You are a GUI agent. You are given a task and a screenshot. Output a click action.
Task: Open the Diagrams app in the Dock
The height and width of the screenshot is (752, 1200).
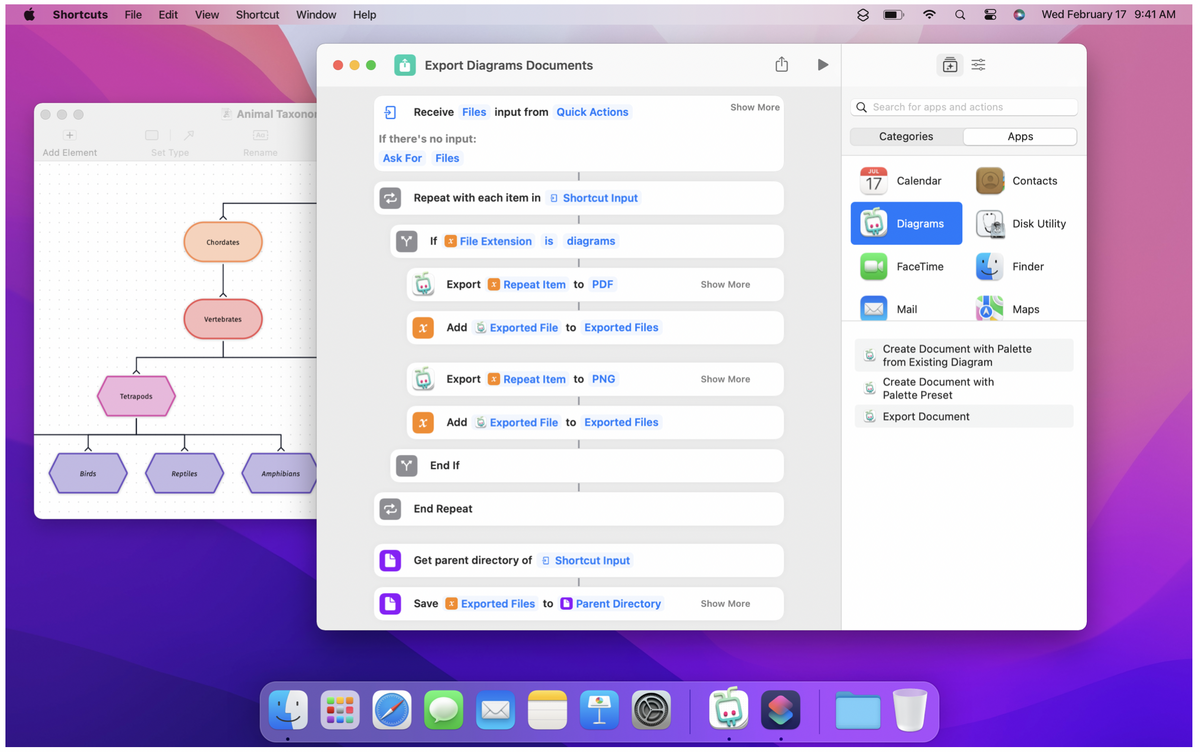click(729, 711)
